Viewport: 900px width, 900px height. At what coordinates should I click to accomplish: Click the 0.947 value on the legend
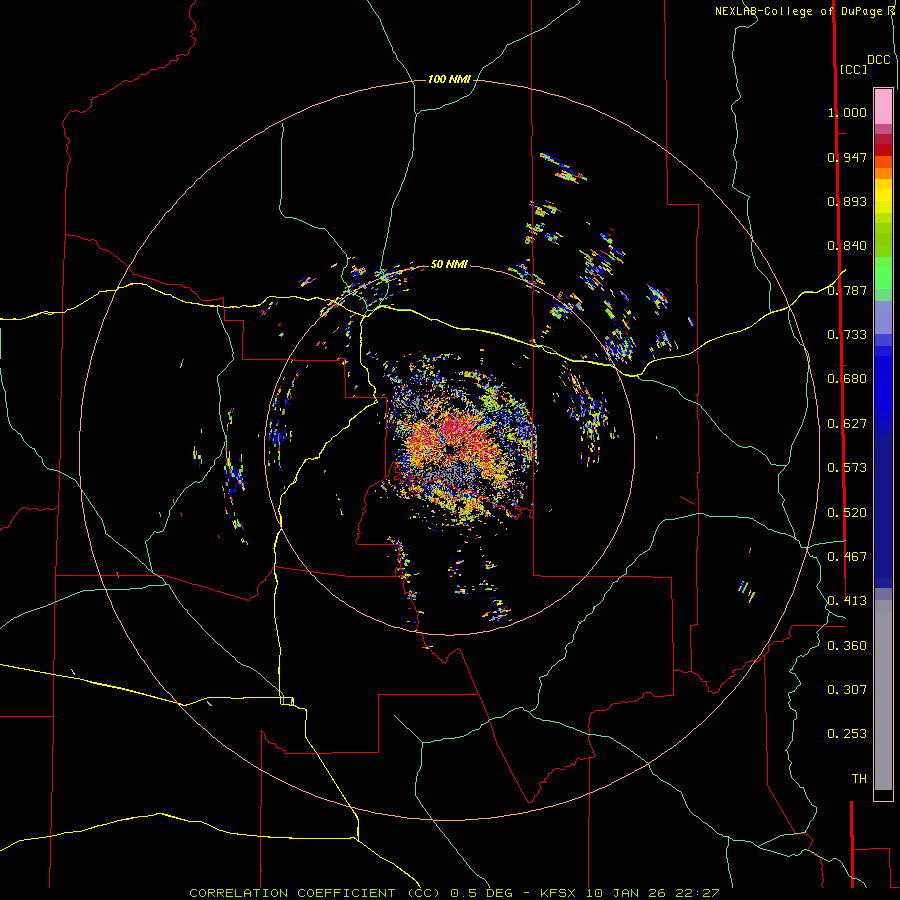coord(847,157)
